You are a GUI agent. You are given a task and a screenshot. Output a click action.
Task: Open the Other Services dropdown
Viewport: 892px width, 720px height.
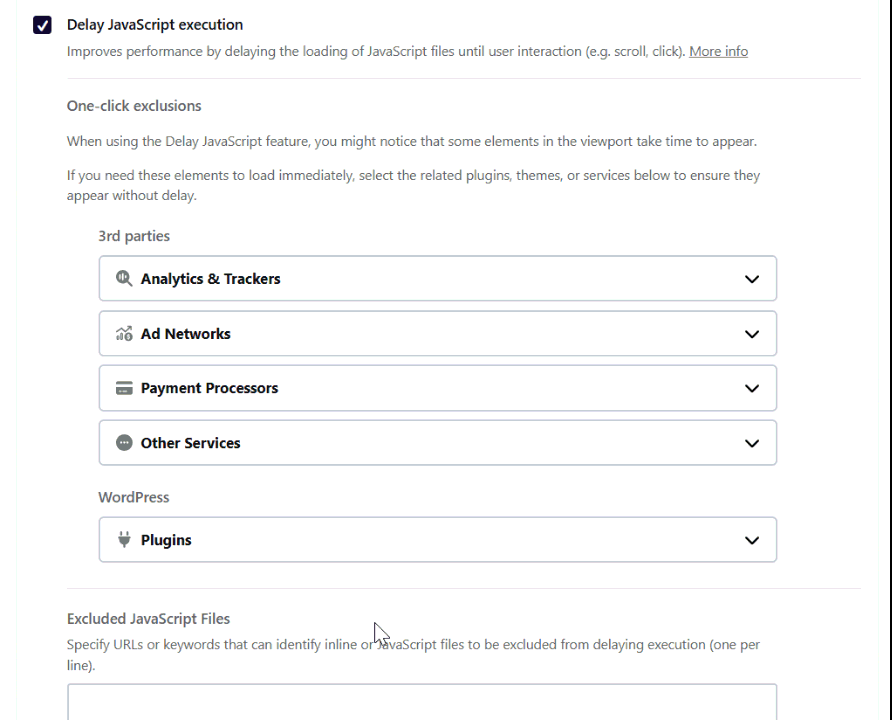pos(752,443)
